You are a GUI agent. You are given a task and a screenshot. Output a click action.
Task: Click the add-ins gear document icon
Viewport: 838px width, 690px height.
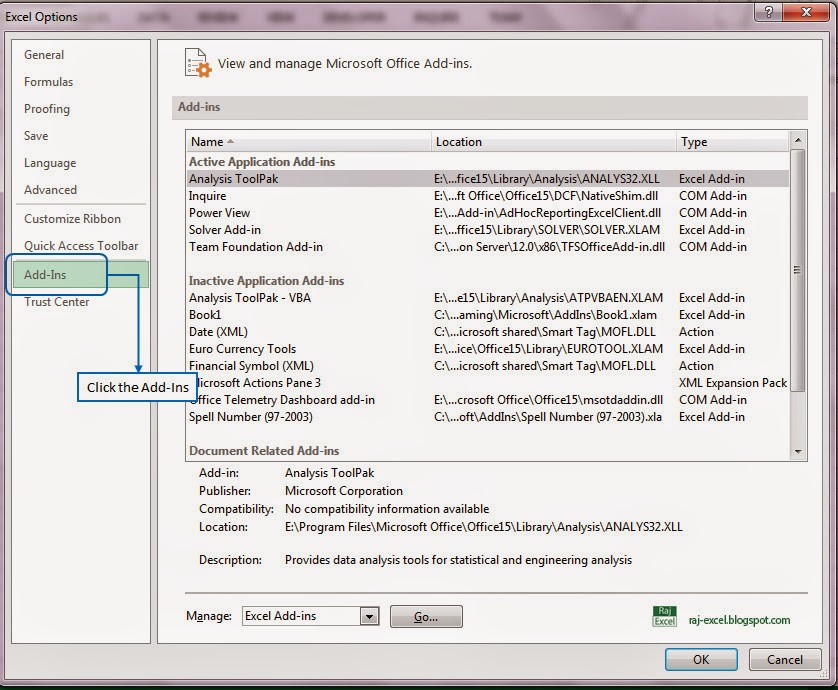[x=198, y=63]
